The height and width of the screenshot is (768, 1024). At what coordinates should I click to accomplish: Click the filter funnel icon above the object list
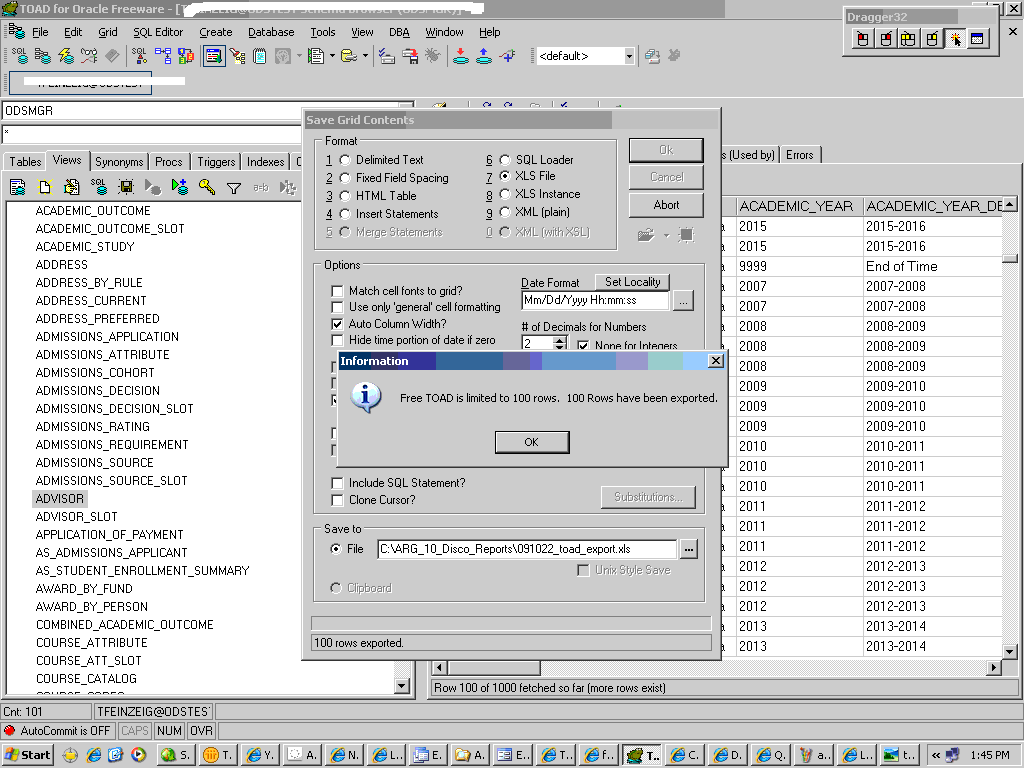coord(233,188)
